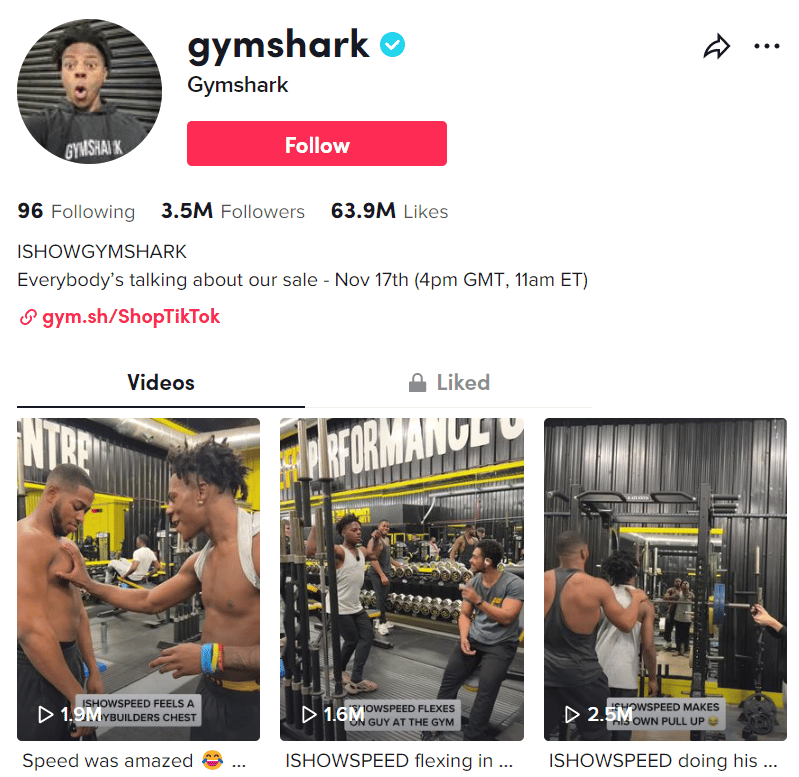Click the play icon showing 2.5M views
Screen dimensions: 799x777
point(572,714)
